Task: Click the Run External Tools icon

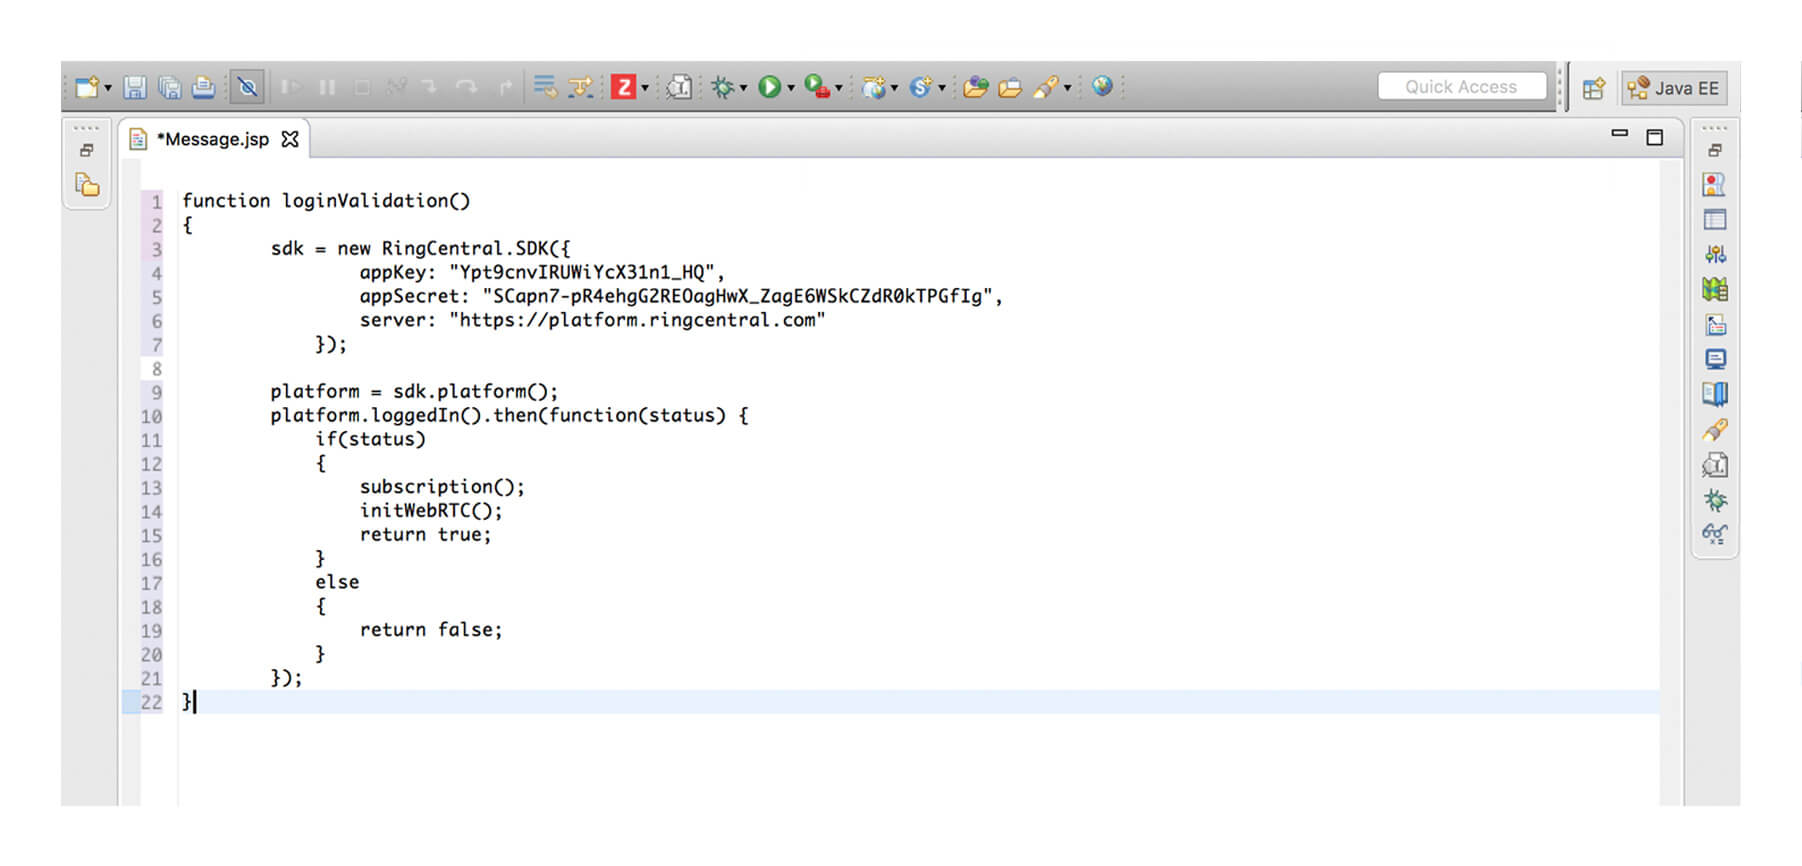Action: pyautogui.click(x=817, y=88)
